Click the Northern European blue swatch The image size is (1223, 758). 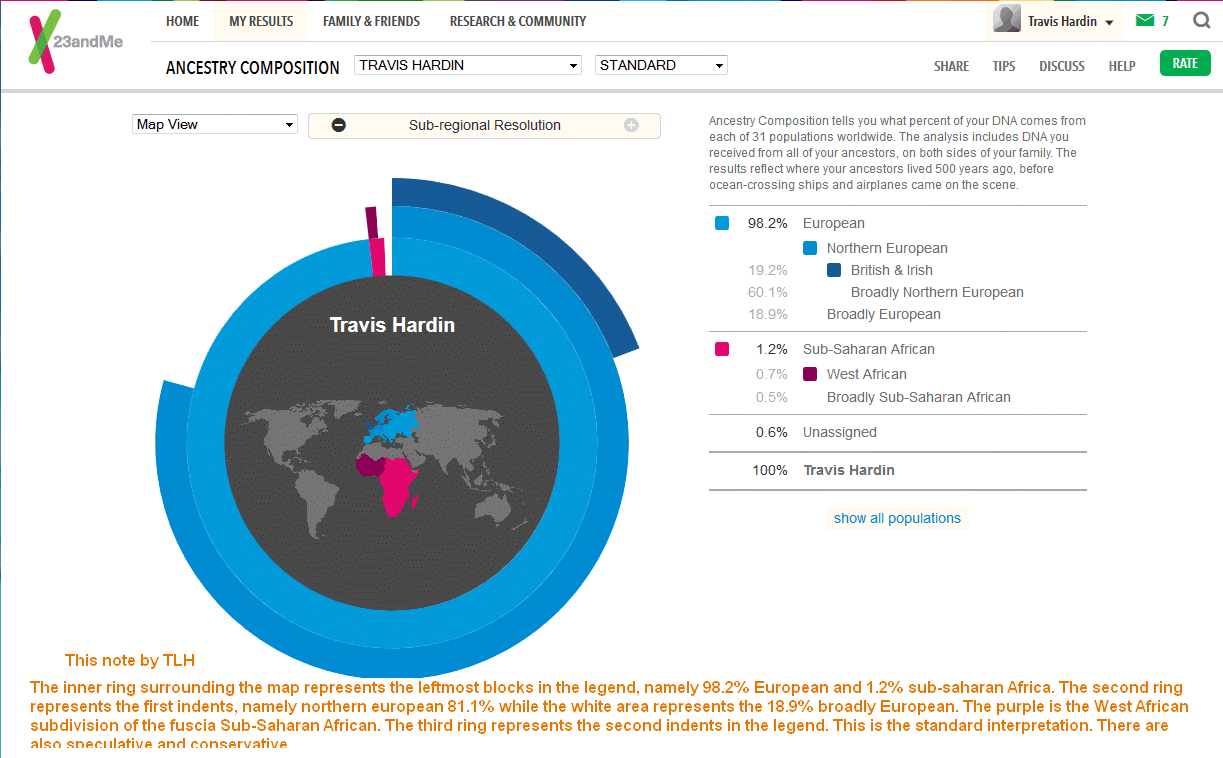[810, 248]
